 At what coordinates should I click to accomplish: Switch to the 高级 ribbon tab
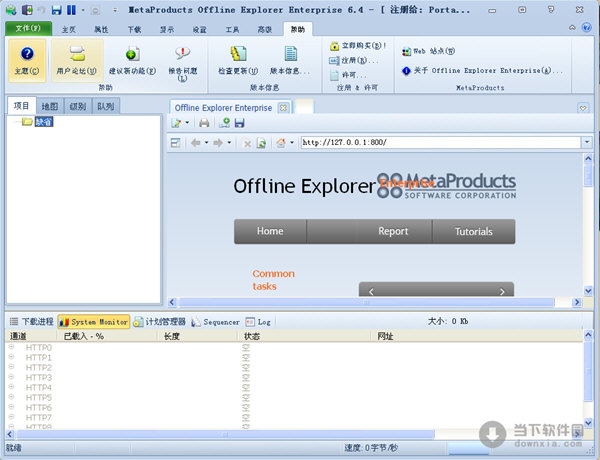click(265, 29)
